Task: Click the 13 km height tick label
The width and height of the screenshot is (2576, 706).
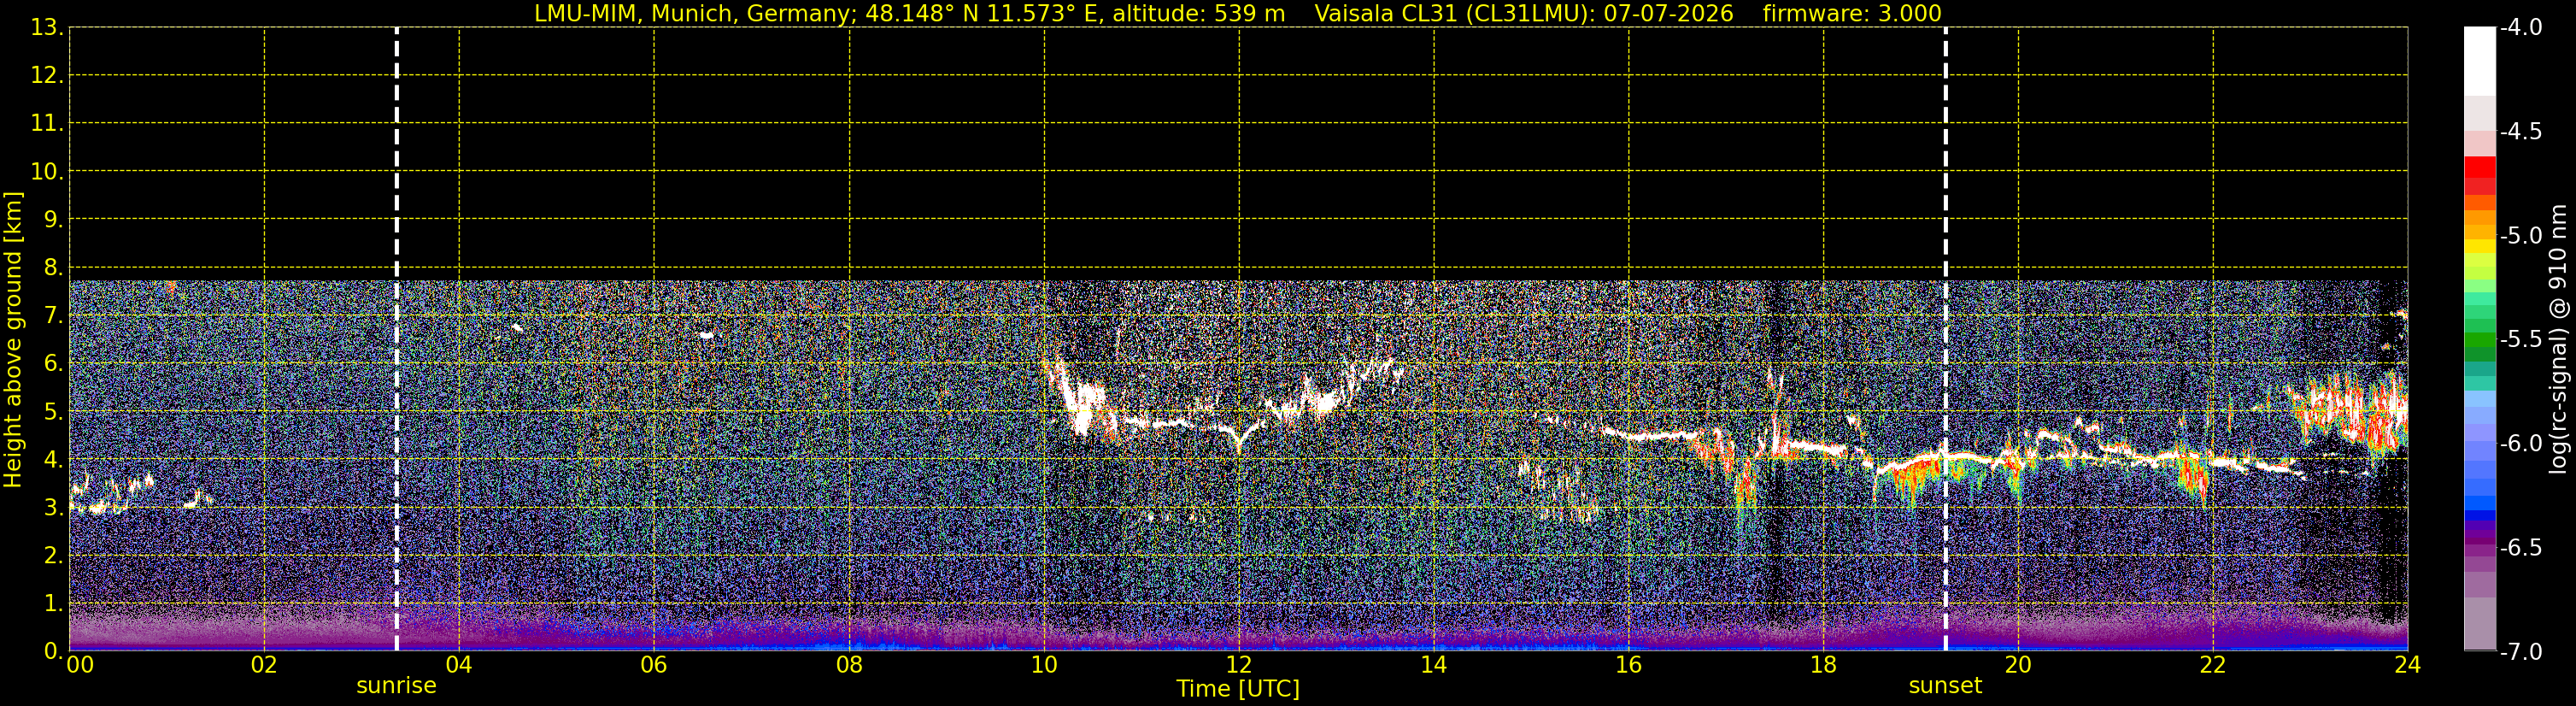Action: pyautogui.click(x=46, y=27)
